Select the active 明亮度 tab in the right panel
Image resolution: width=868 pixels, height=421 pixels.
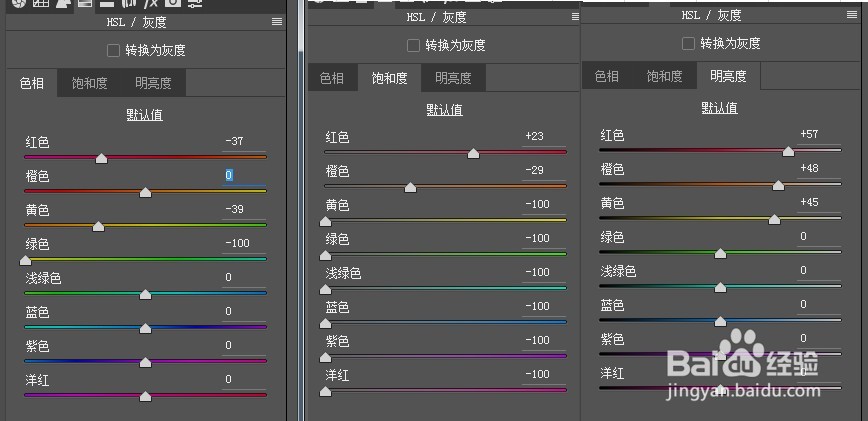click(728, 76)
